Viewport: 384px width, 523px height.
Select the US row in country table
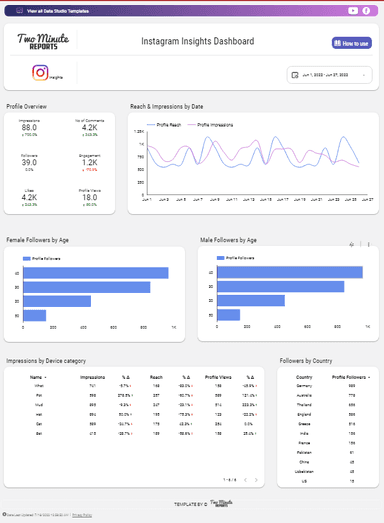pos(328,481)
